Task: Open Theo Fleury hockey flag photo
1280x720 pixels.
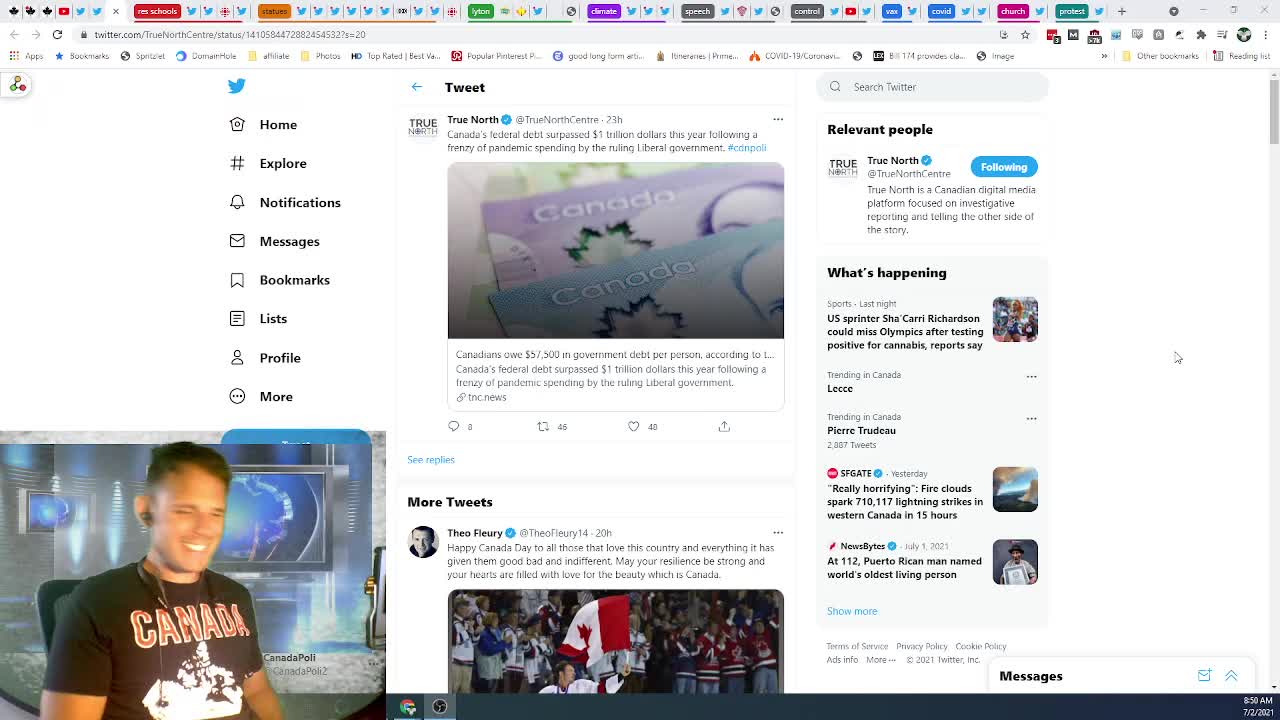Action: coord(615,641)
